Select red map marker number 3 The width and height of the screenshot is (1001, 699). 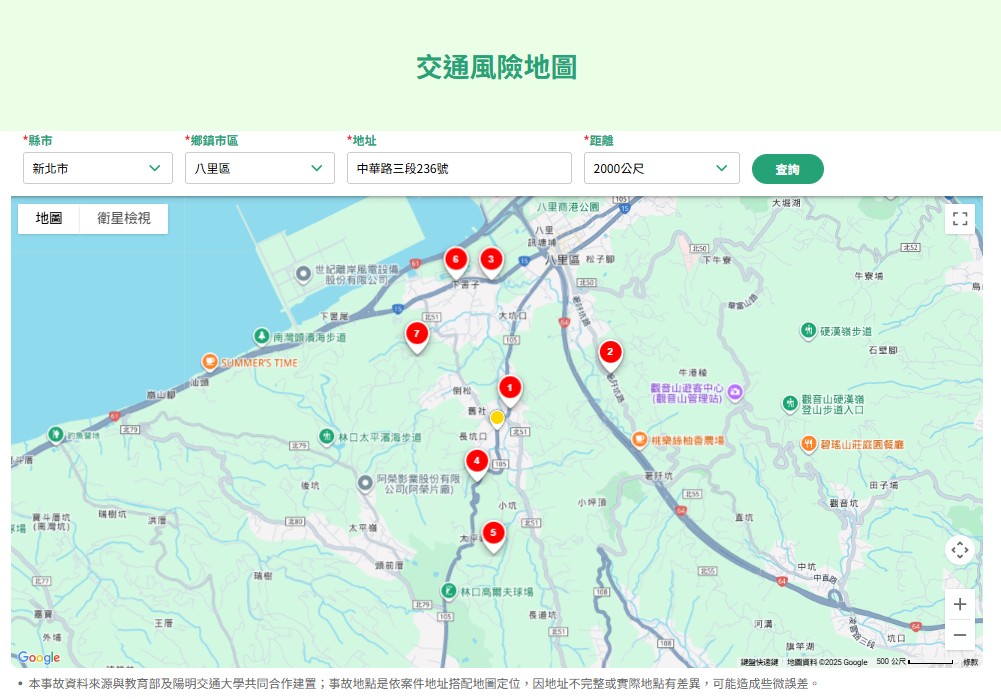491,260
